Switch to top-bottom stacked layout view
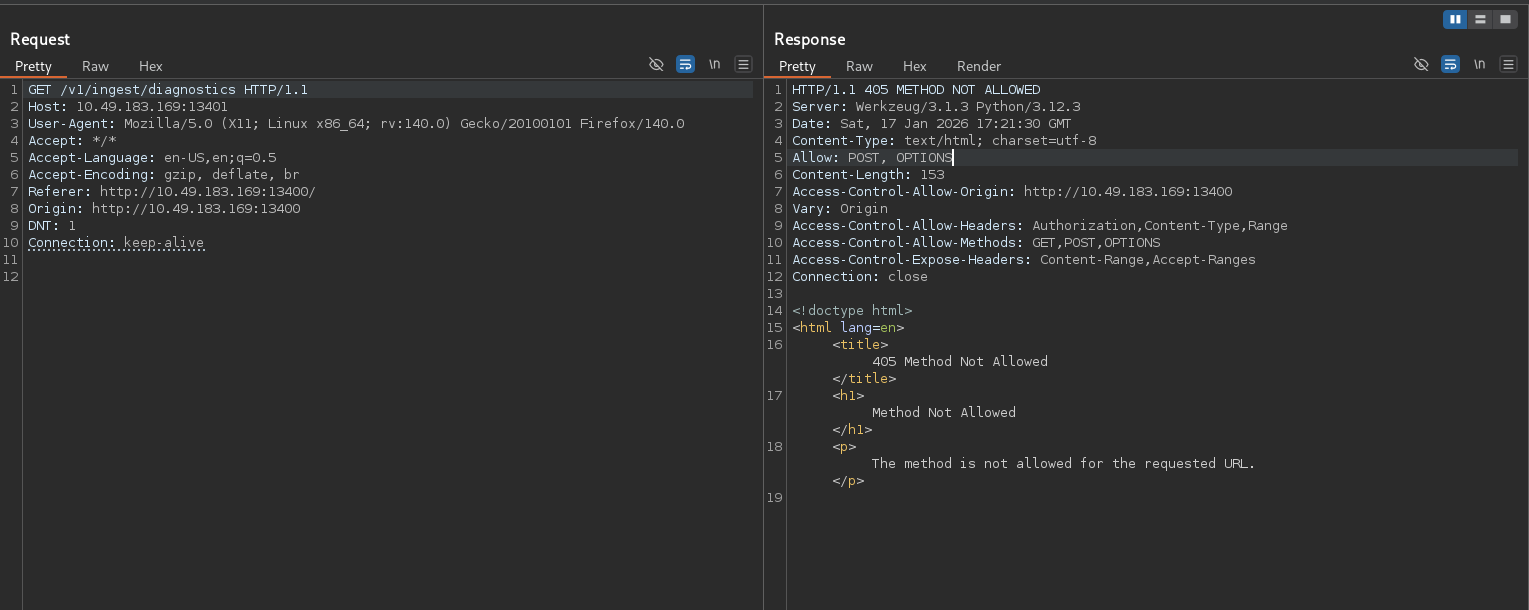 1480,19
